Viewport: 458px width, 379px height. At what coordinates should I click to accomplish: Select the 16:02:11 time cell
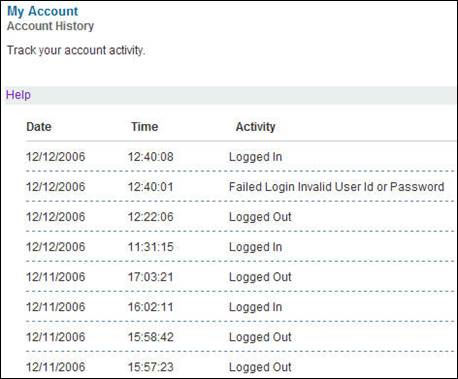click(151, 307)
